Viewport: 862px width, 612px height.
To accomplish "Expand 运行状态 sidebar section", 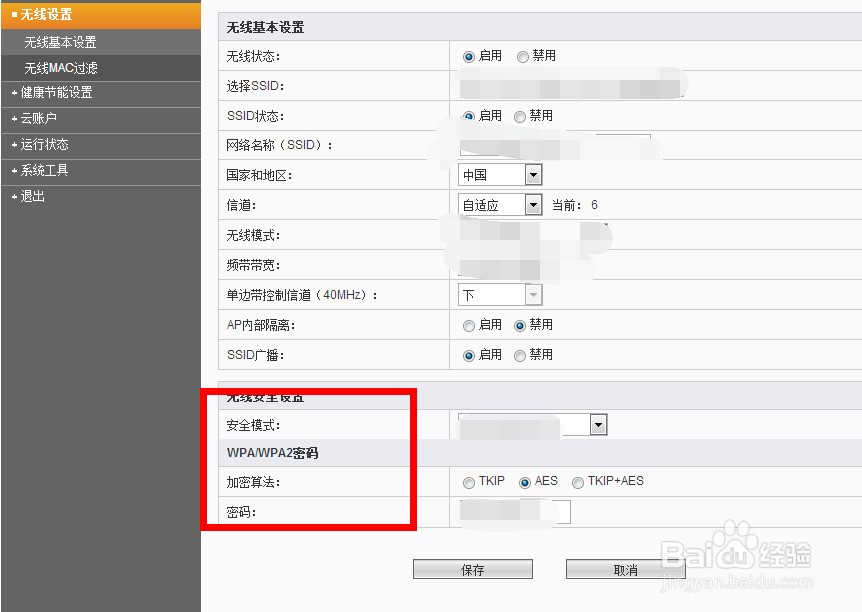I will [x=45, y=145].
